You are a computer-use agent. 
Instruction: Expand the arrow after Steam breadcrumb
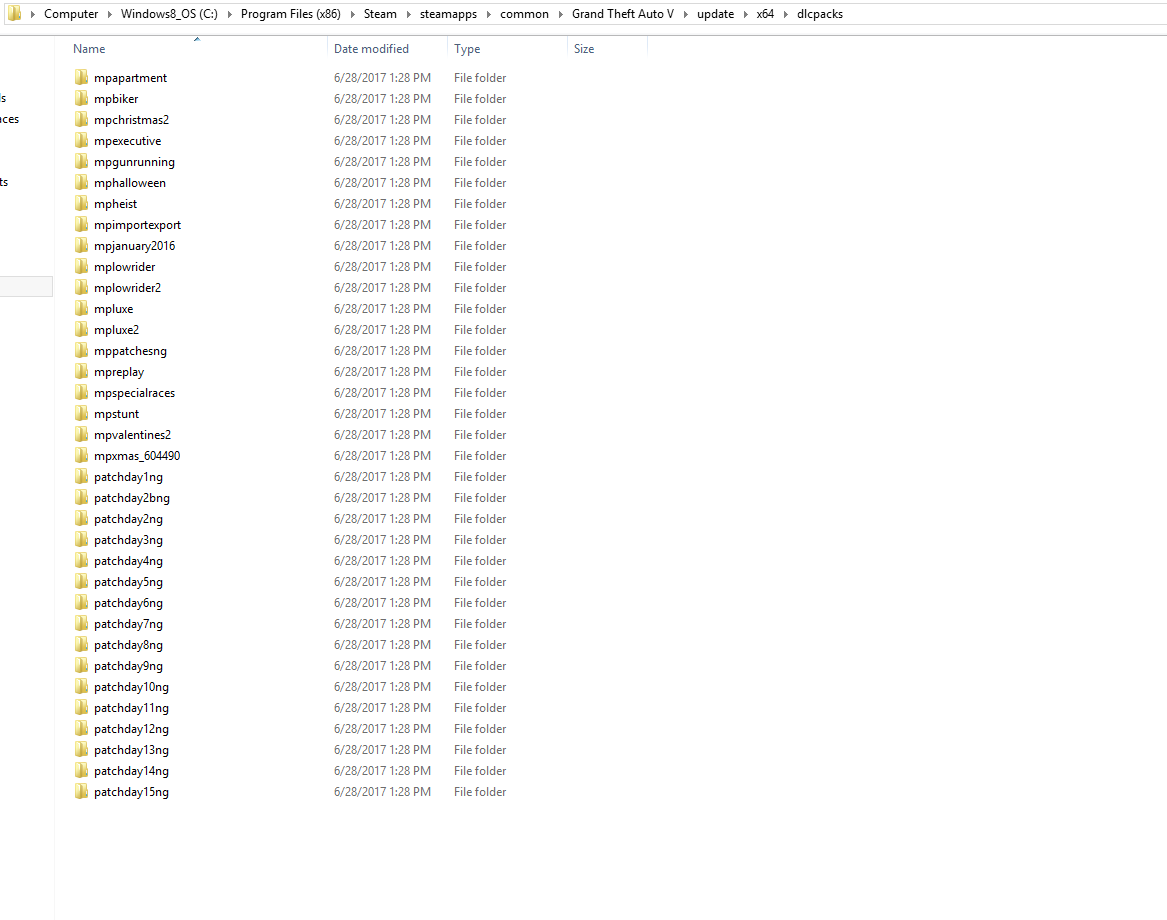click(408, 14)
